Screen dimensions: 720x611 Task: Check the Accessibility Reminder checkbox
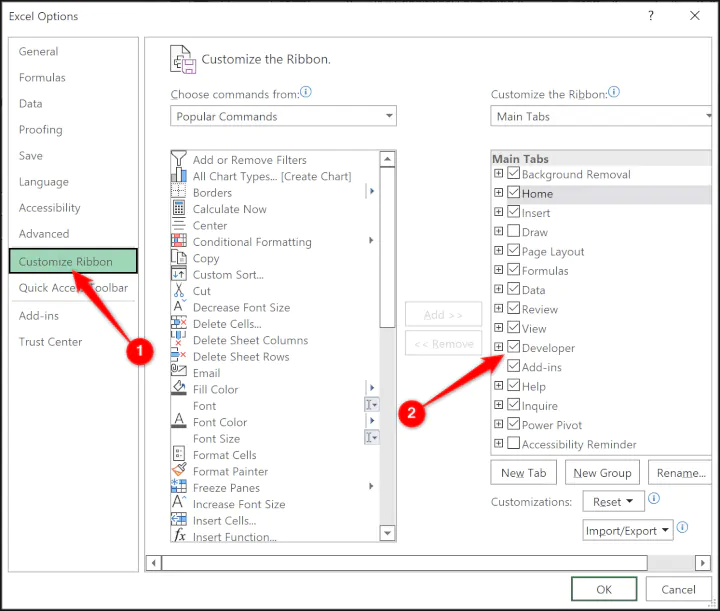click(x=514, y=443)
